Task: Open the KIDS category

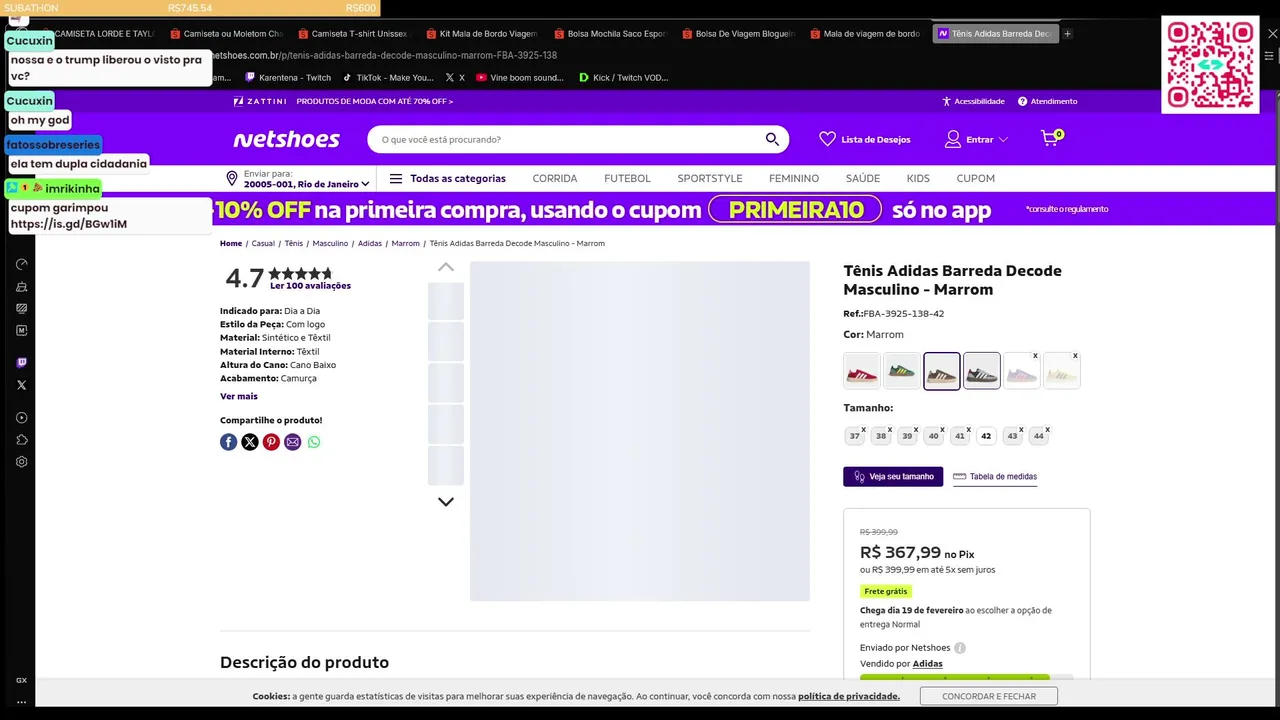Action: (x=918, y=179)
